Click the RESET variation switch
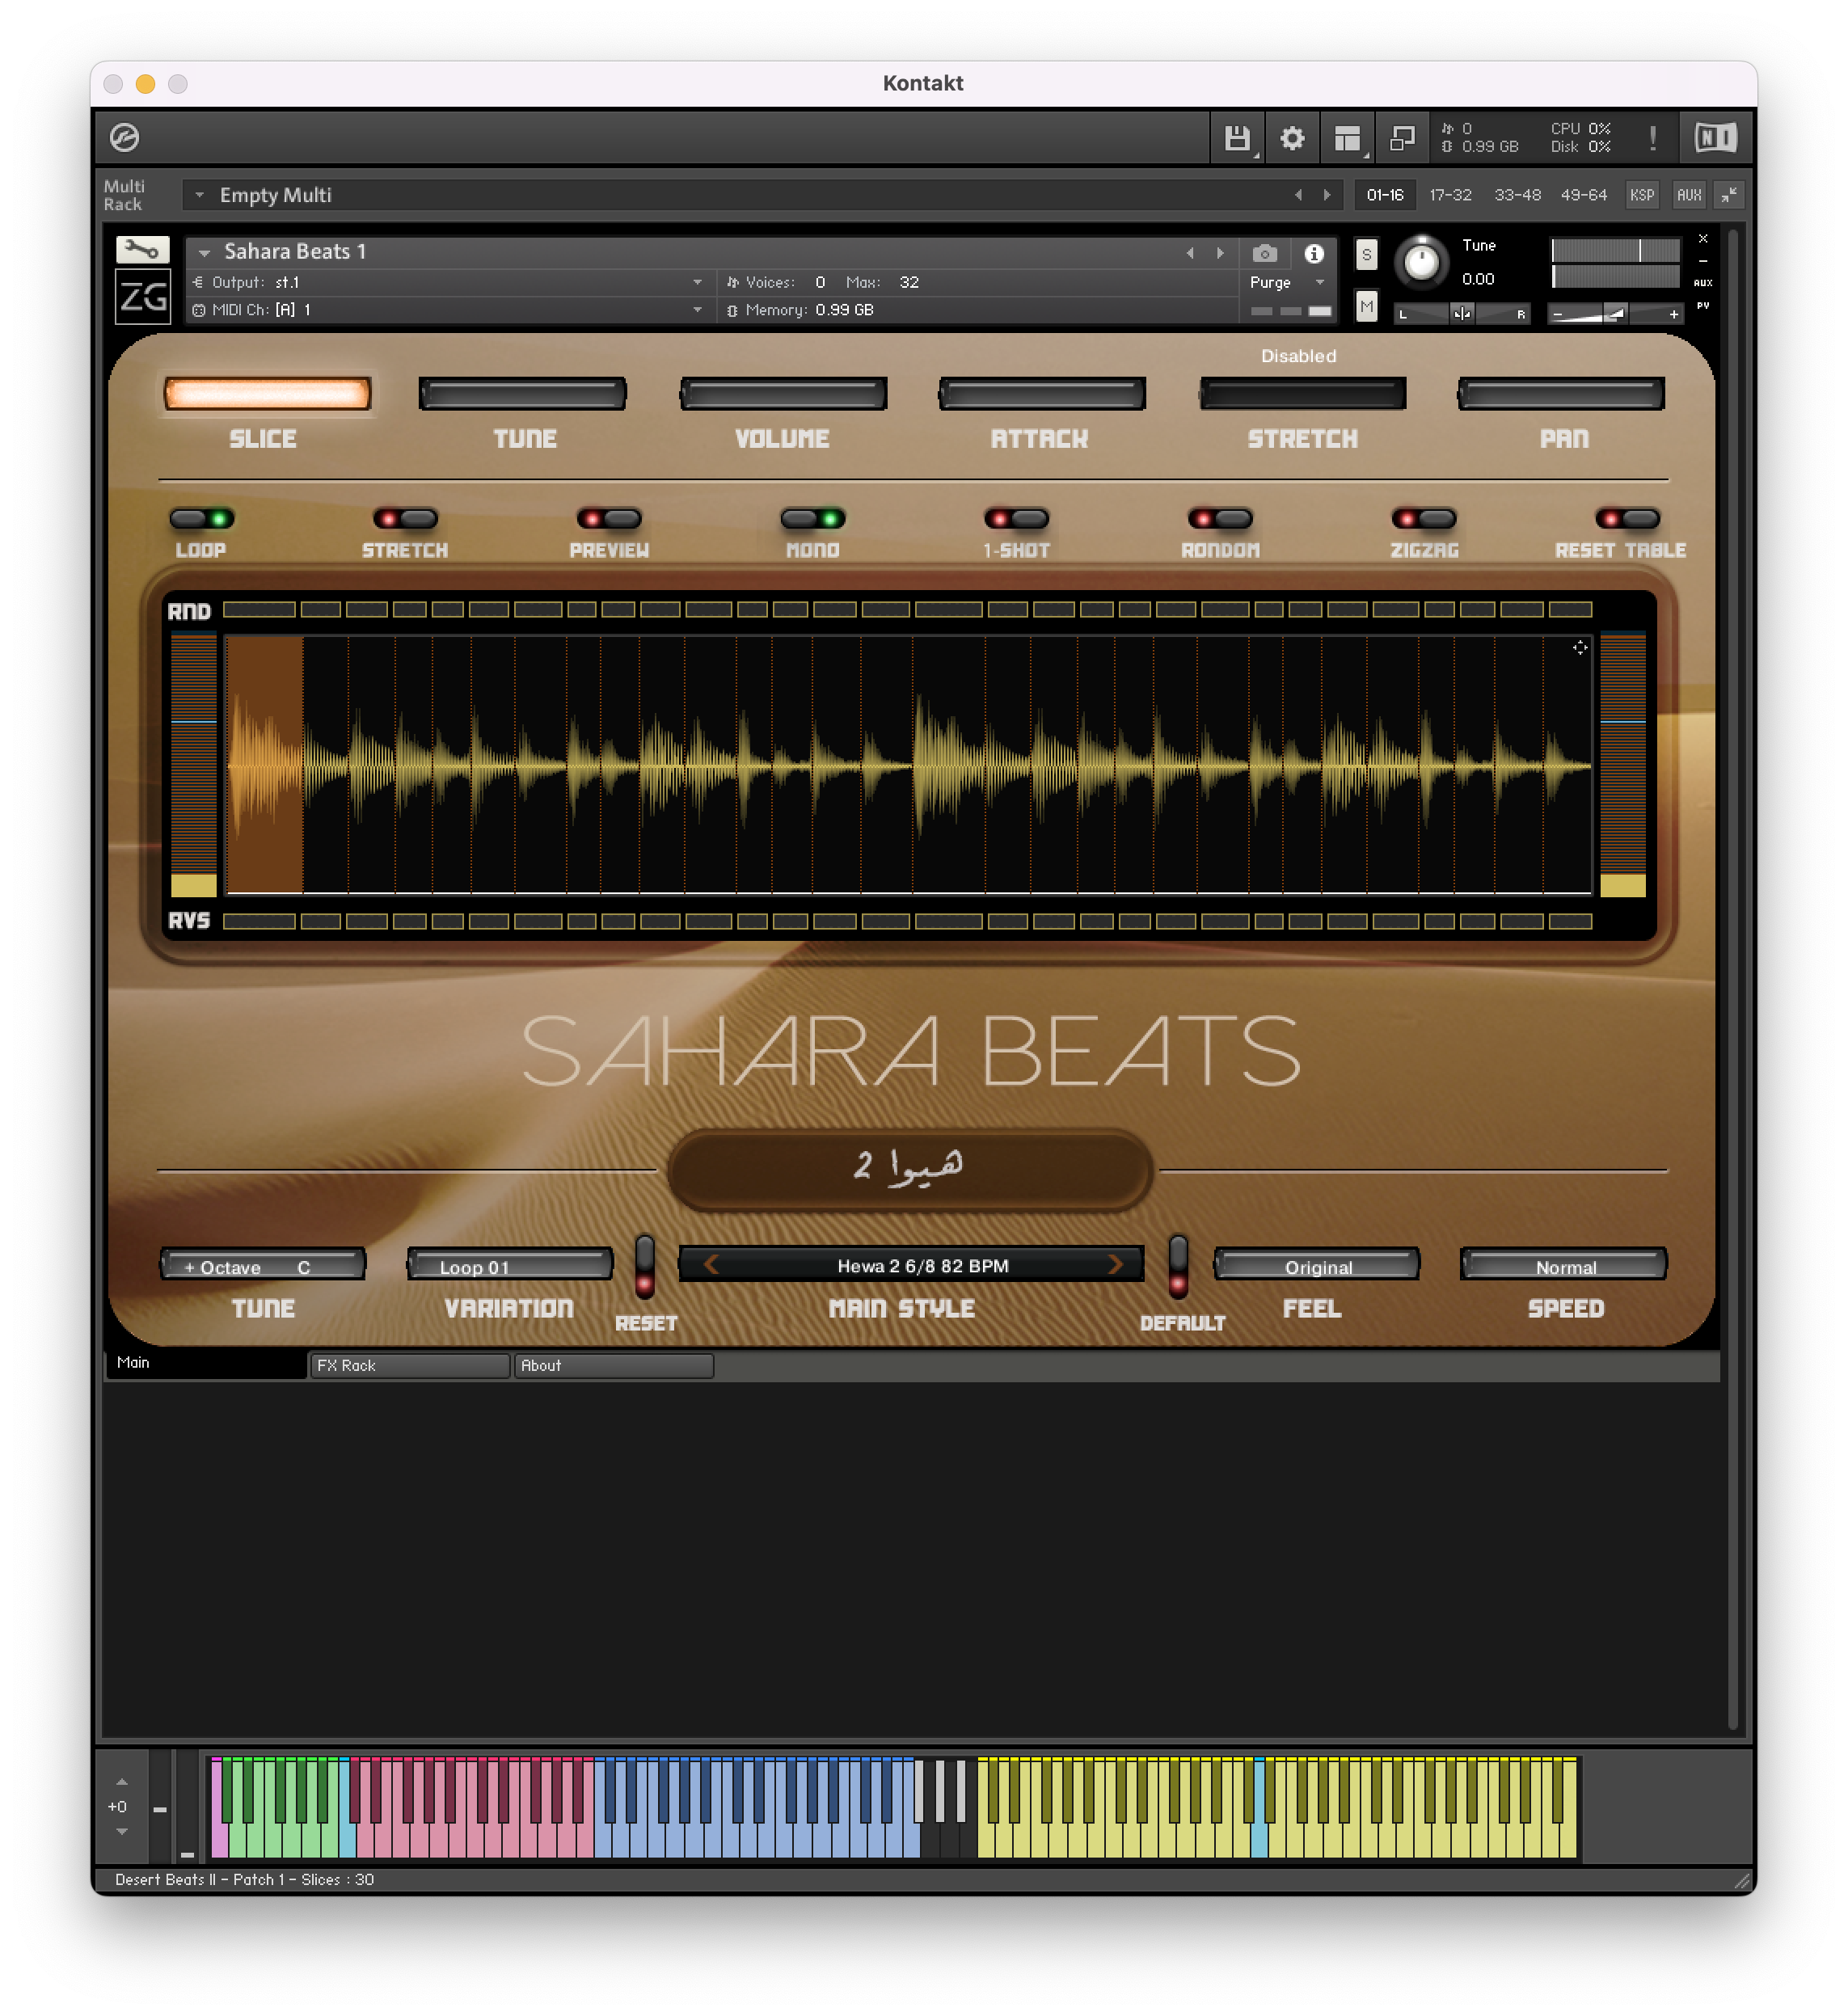Viewport: 1848px width, 2016px height. point(645,1265)
